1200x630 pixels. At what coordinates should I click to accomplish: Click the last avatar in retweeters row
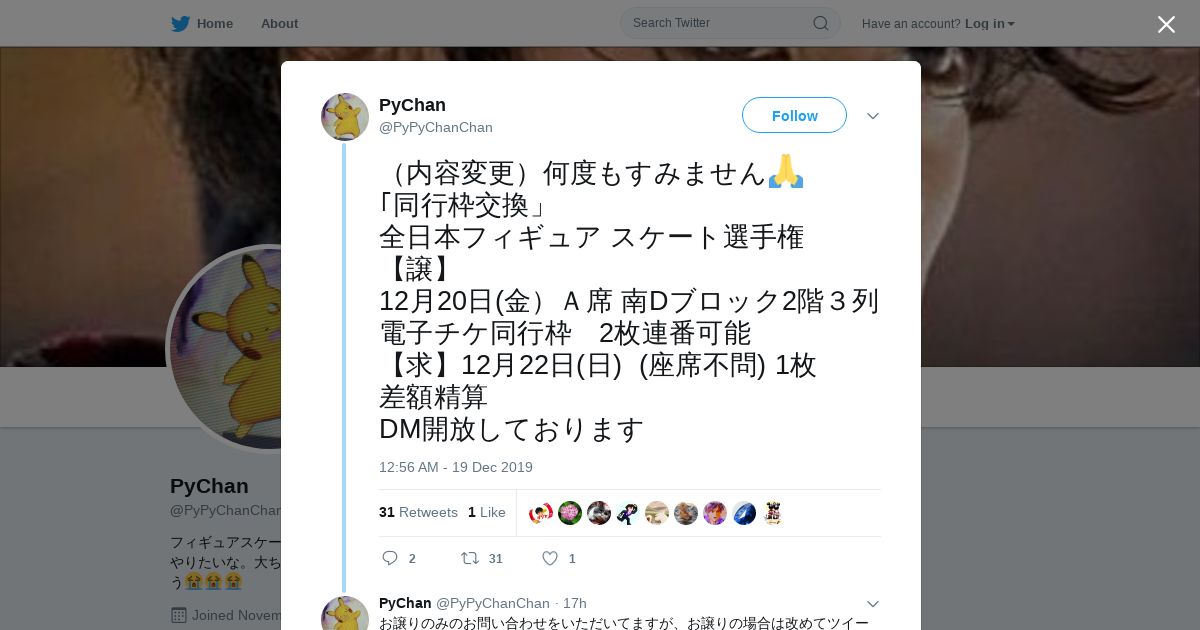tap(773, 513)
